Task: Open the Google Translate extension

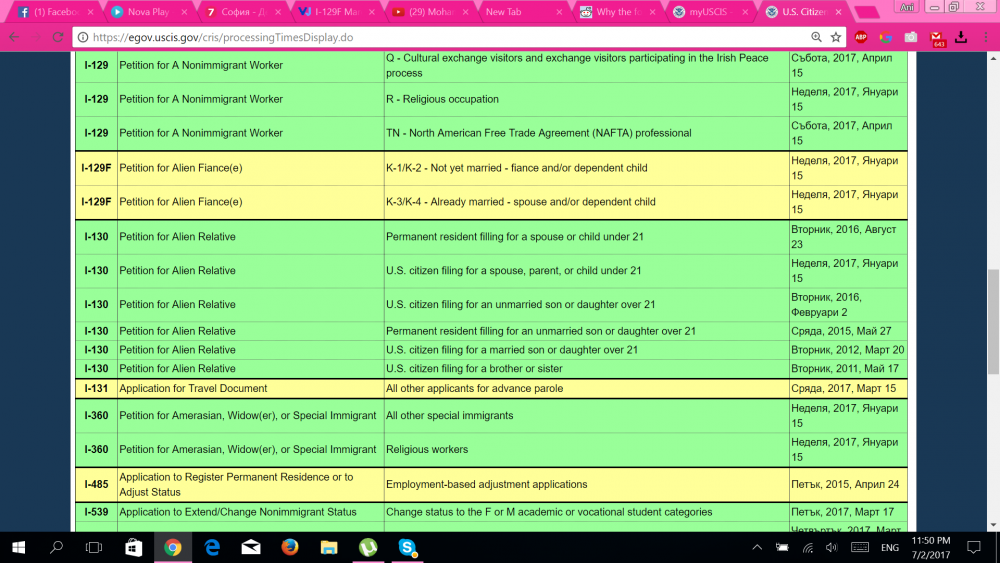Action: click(x=886, y=38)
